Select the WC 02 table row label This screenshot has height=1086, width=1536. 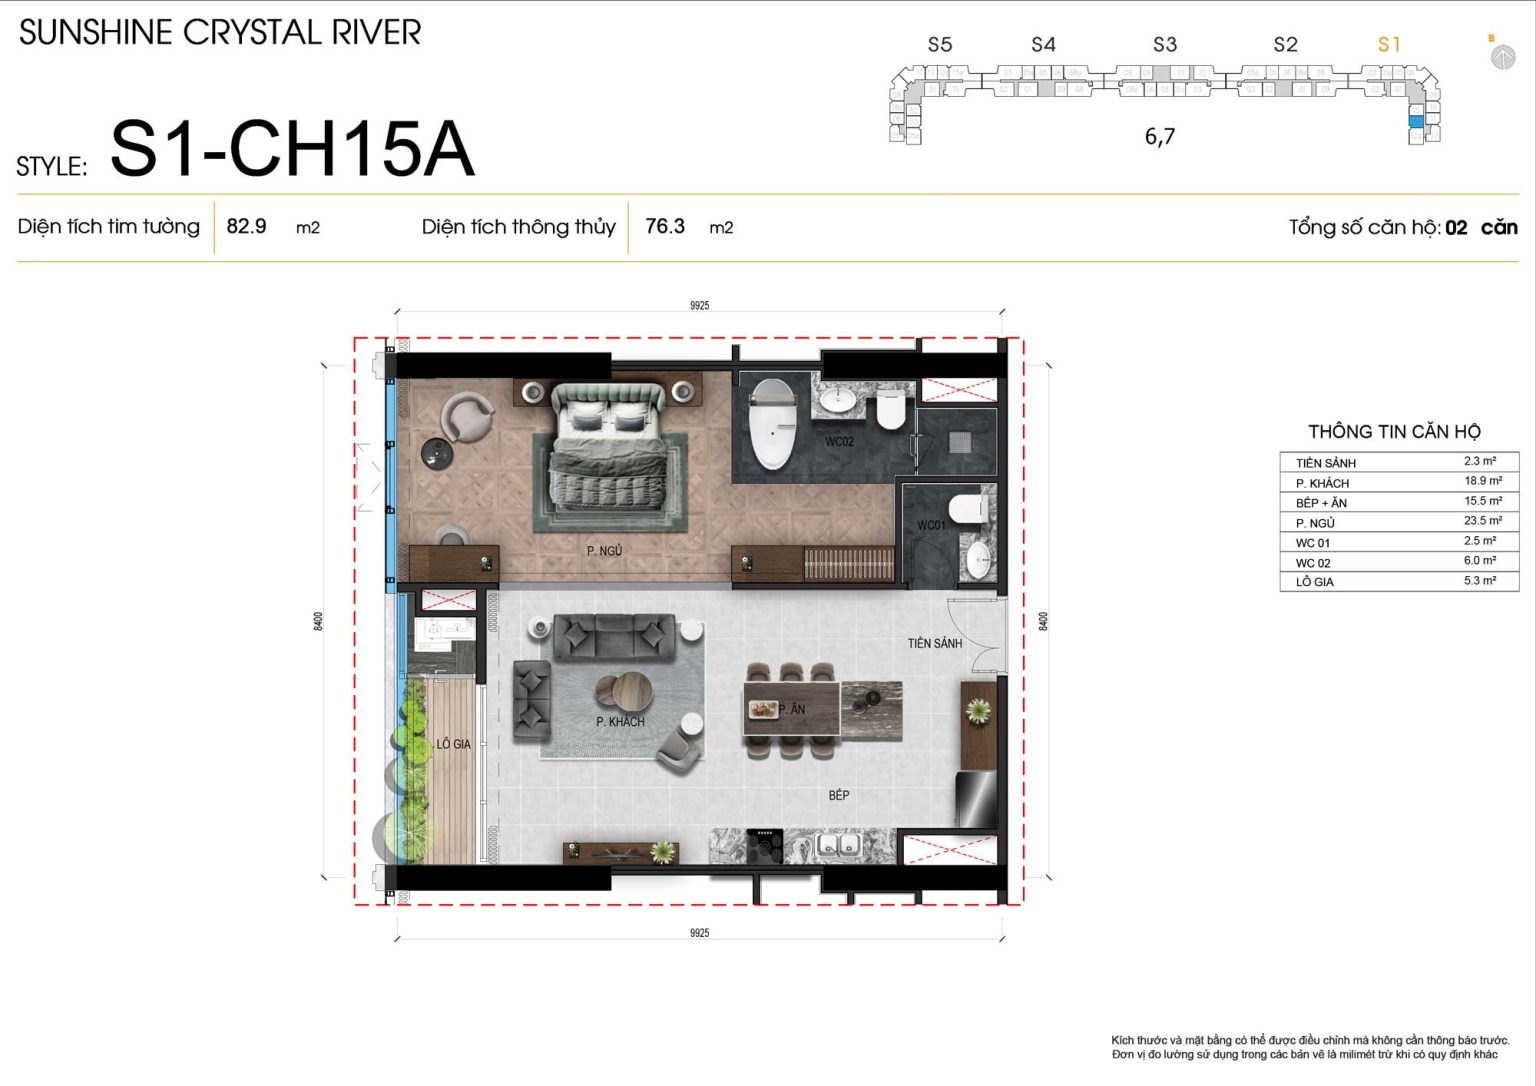tap(1313, 563)
